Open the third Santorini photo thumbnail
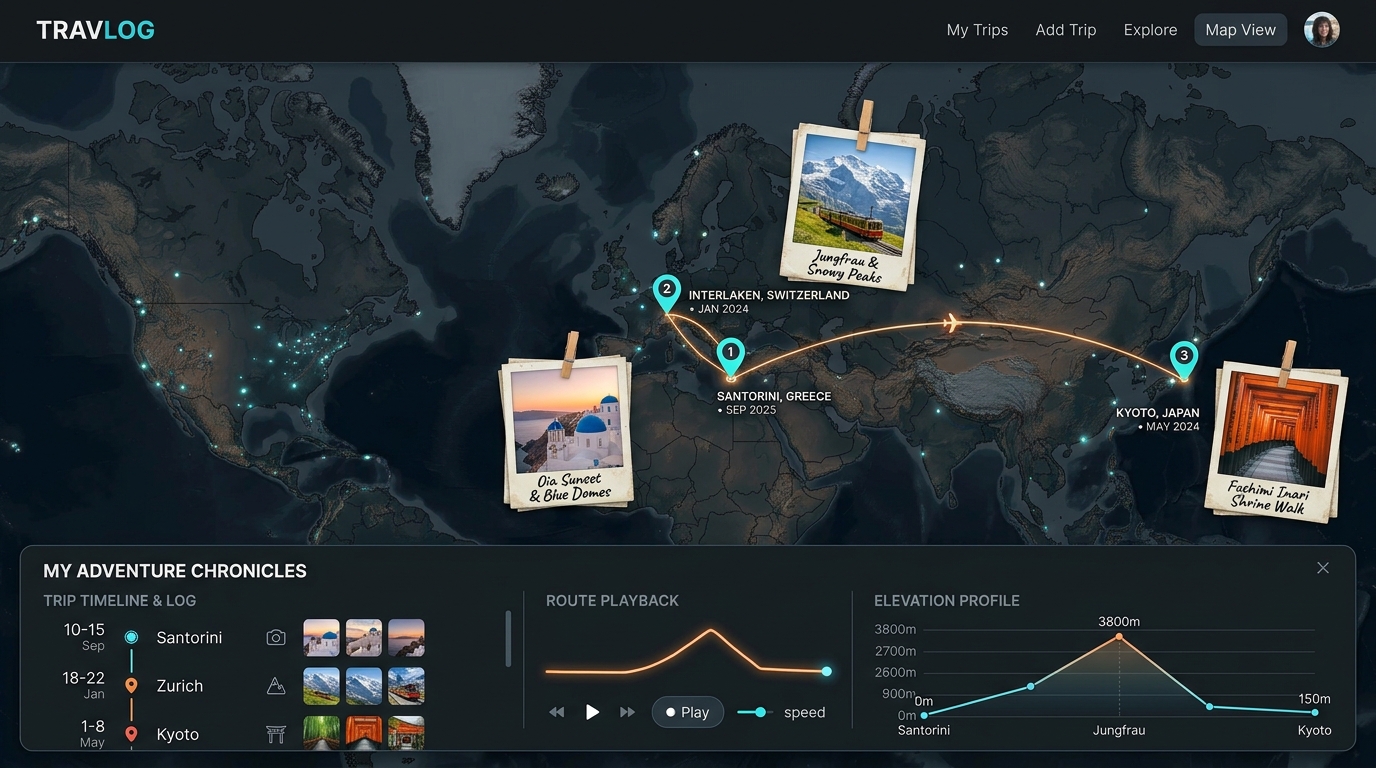The image size is (1376, 768). [x=406, y=638]
